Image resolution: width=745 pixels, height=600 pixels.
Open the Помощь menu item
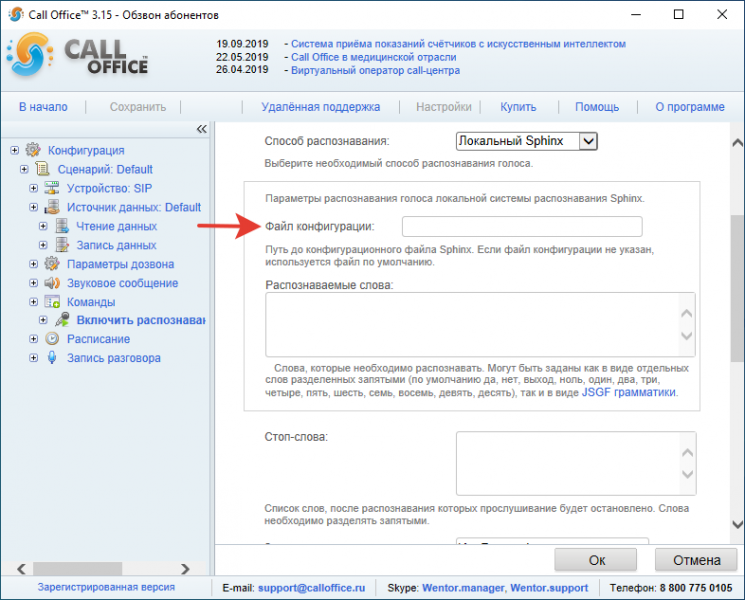[597, 107]
